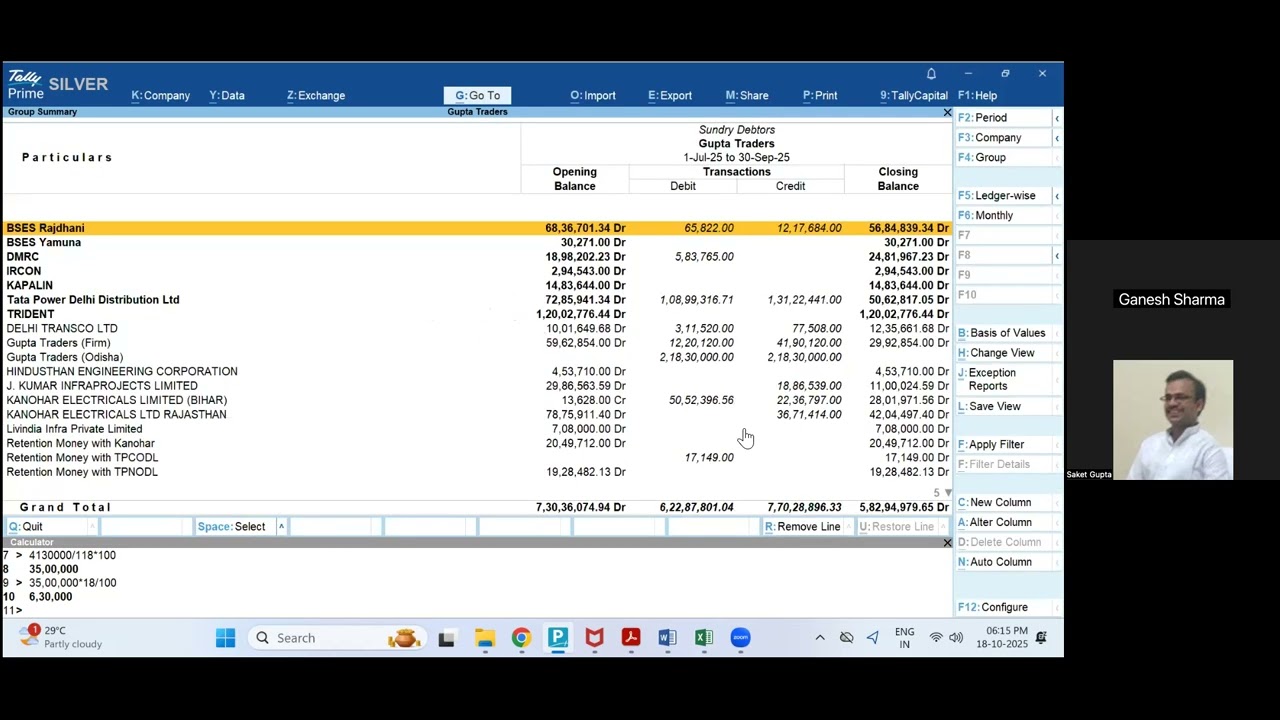This screenshot has width=1280, height=720.
Task: Click location arrow tray icon
Action: coord(873,638)
